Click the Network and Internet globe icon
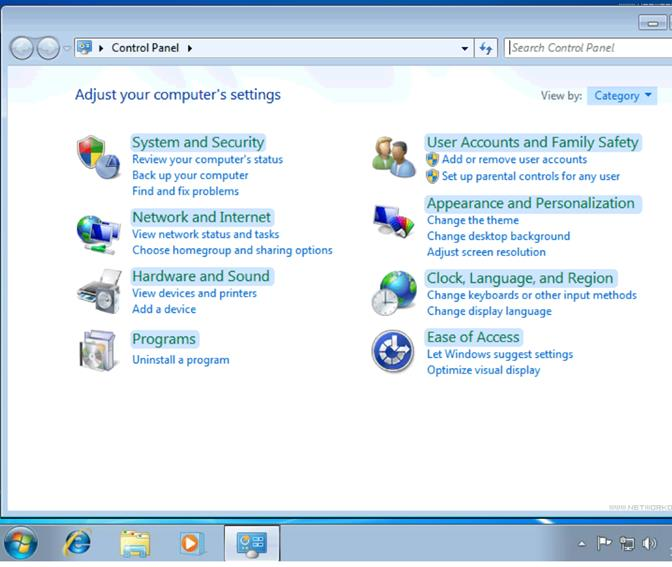Screen dimensions: 672x567 (x=98, y=235)
